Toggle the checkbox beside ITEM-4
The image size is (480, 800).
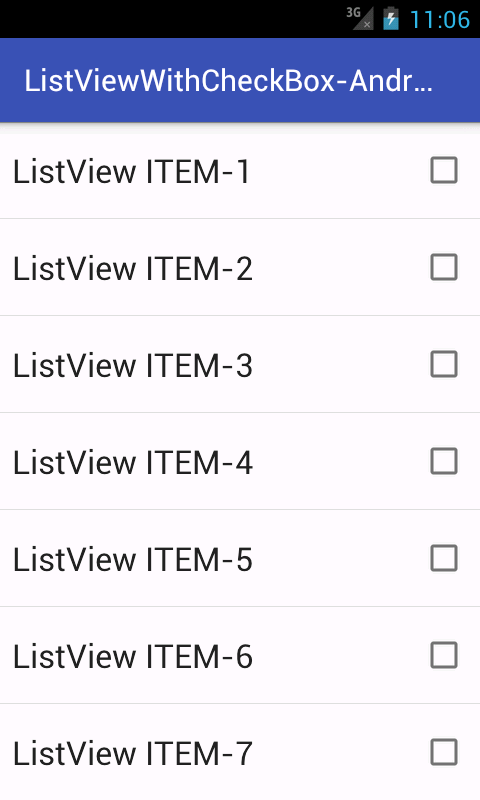click(x=444, y=461)
